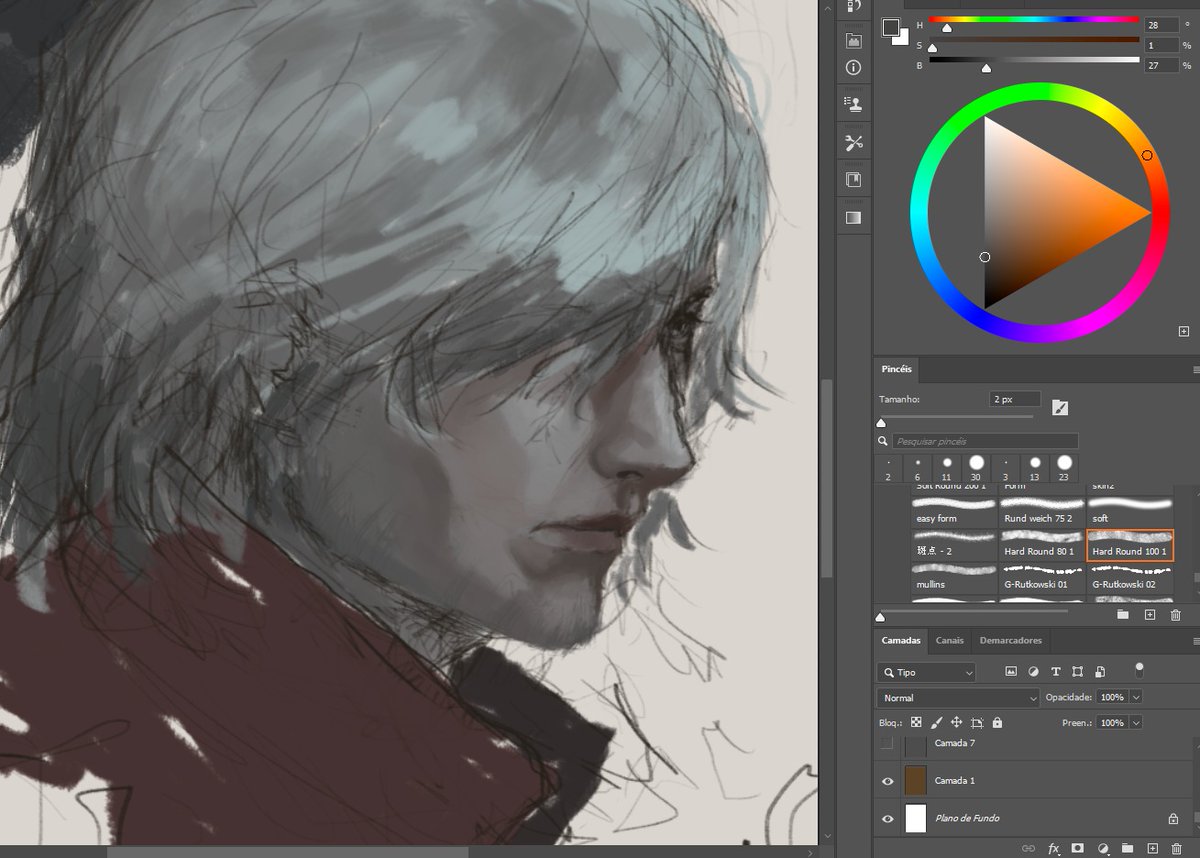Screen dimensions: 1200x858
Task: Click the background color swatch
Action: [903, 38]
